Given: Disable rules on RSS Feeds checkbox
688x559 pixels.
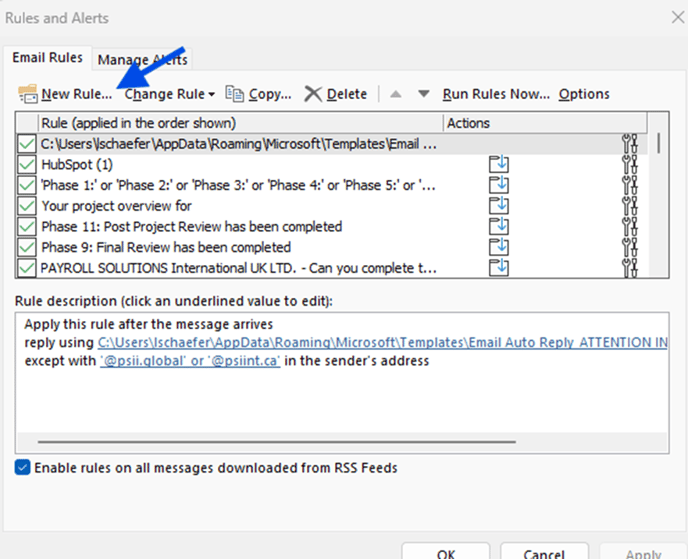Looking at the screenshot, I should pos(23,467).
